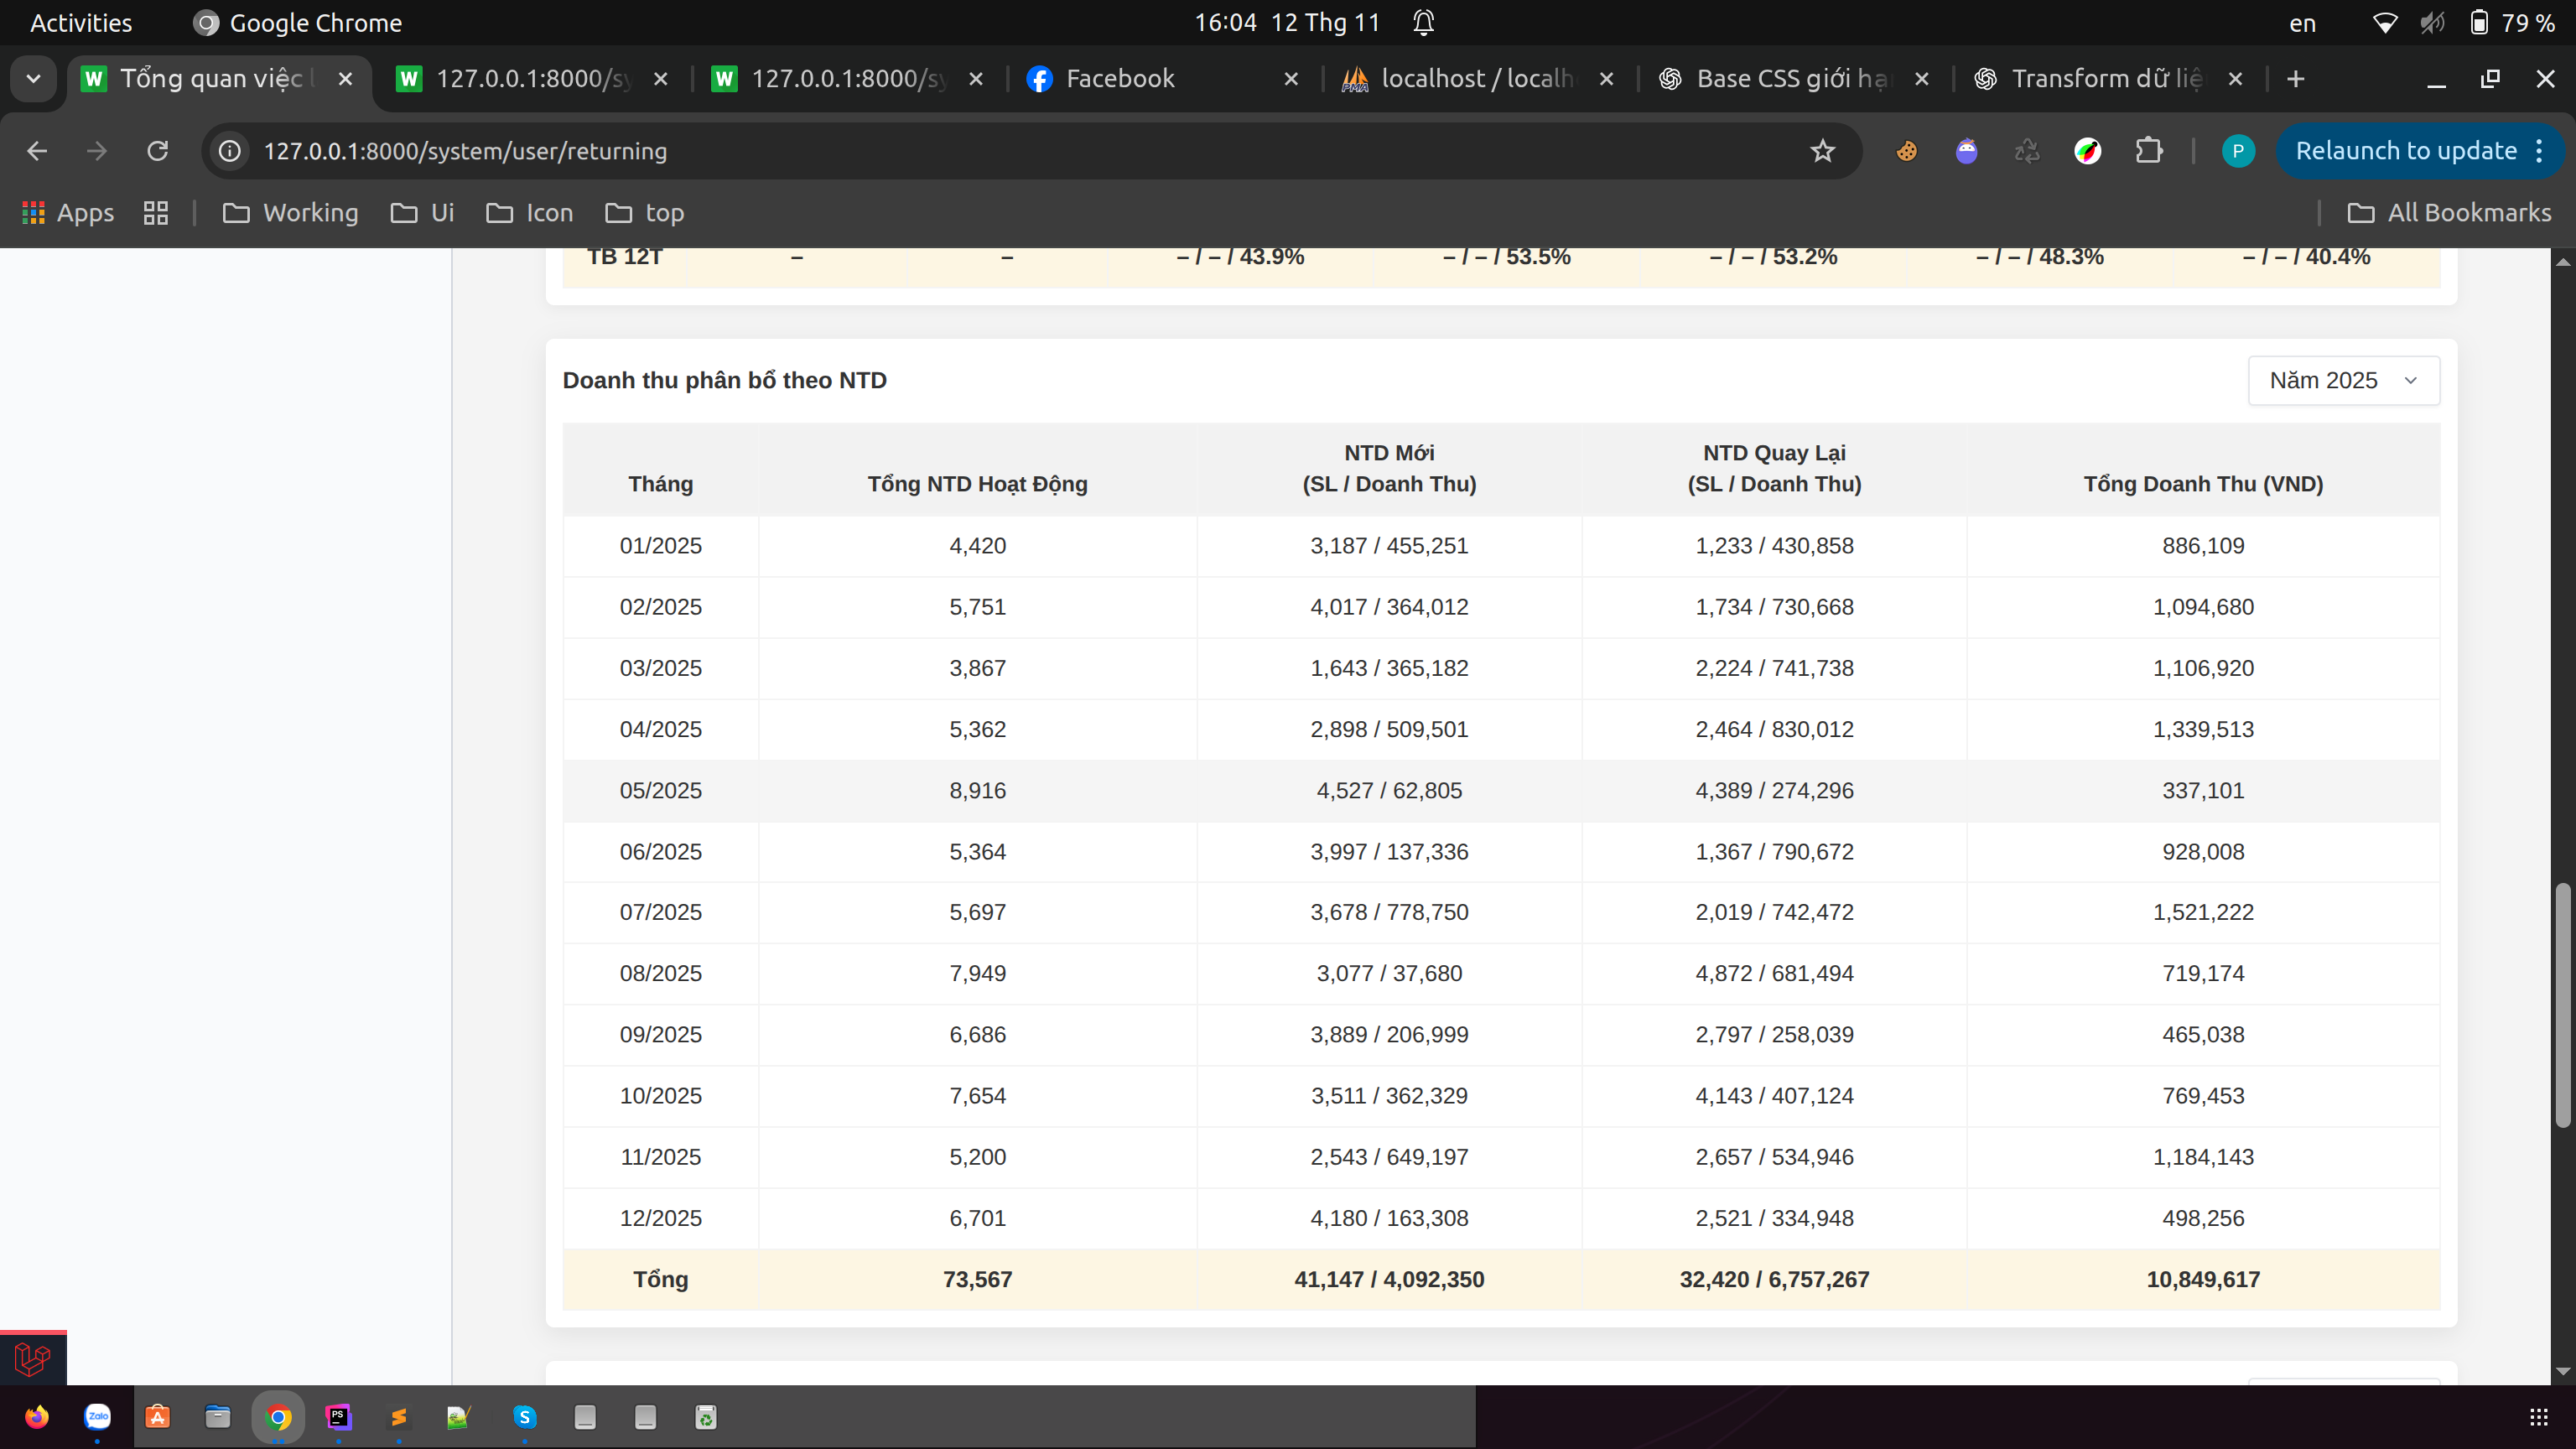This screenshot has width=2576, height=1449.
Task: Switch to the Facebook tab
Action: 1120,79
